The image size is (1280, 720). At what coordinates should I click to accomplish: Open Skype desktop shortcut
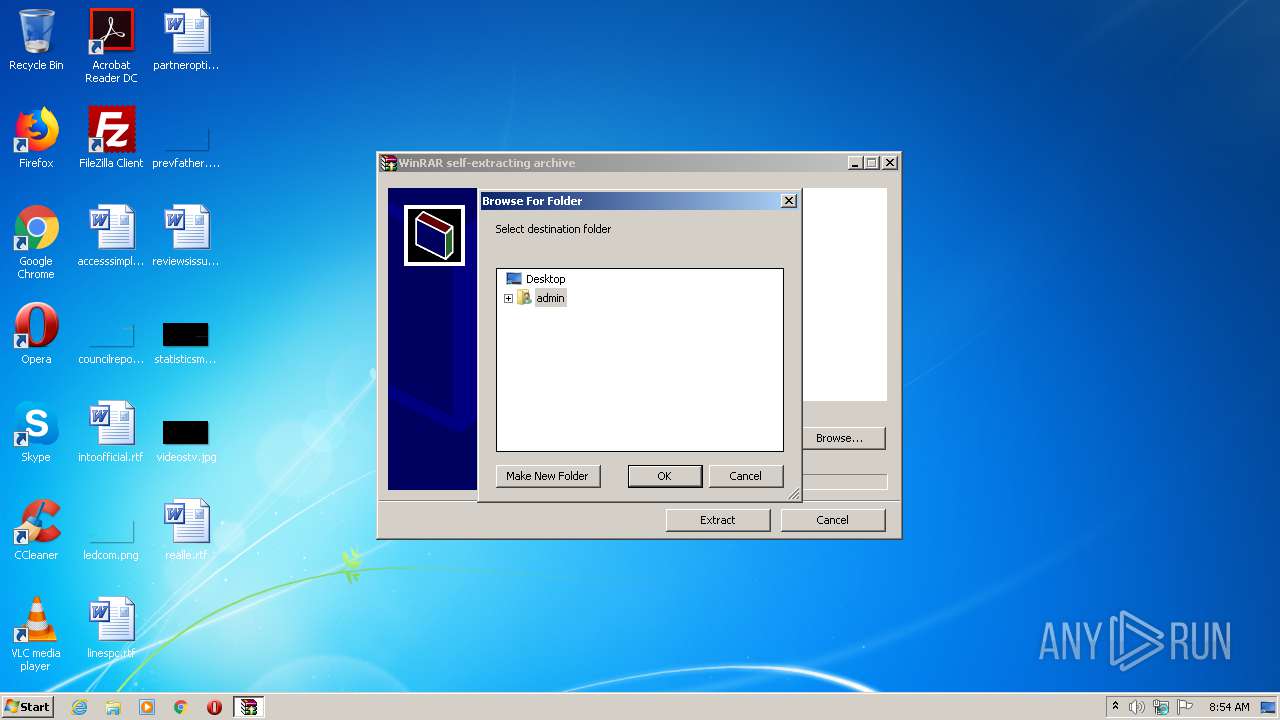(36, 432)
